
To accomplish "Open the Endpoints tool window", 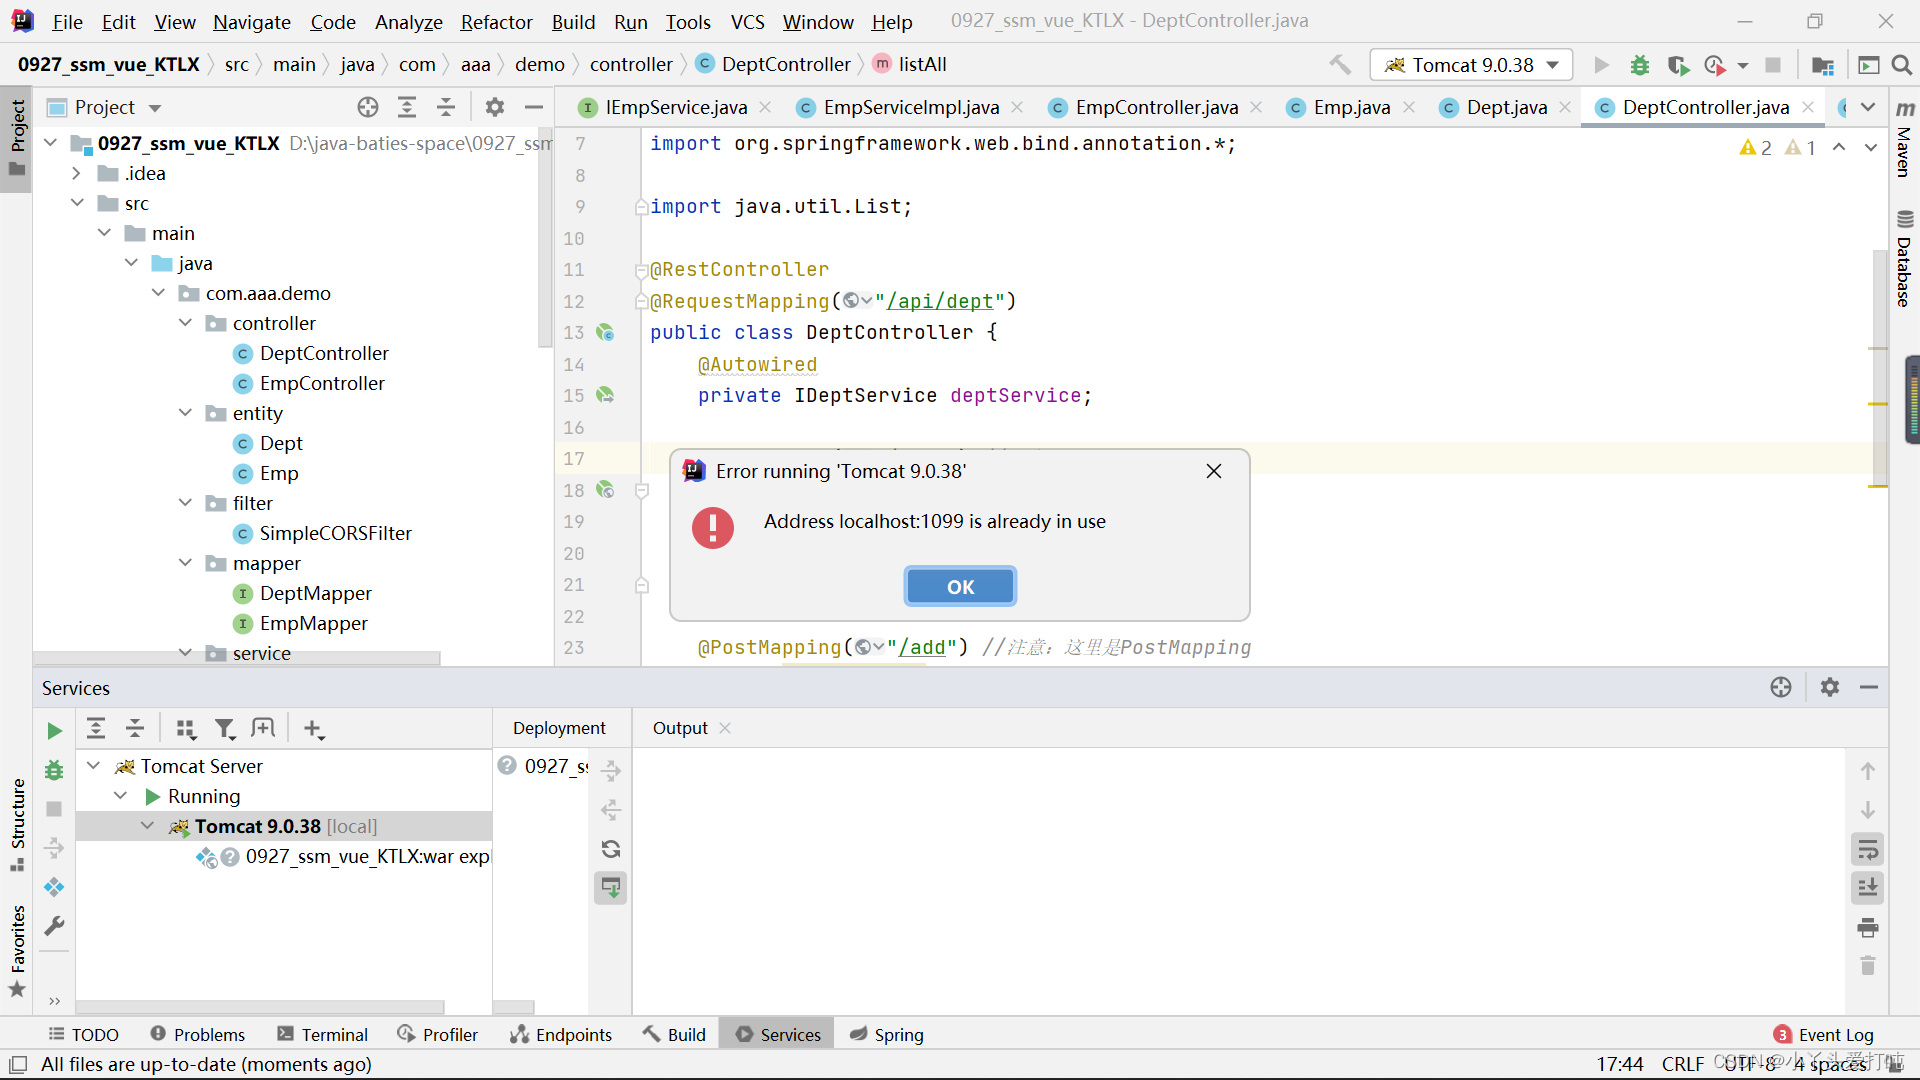I will pyautogui.click(x=561, y=1034).
